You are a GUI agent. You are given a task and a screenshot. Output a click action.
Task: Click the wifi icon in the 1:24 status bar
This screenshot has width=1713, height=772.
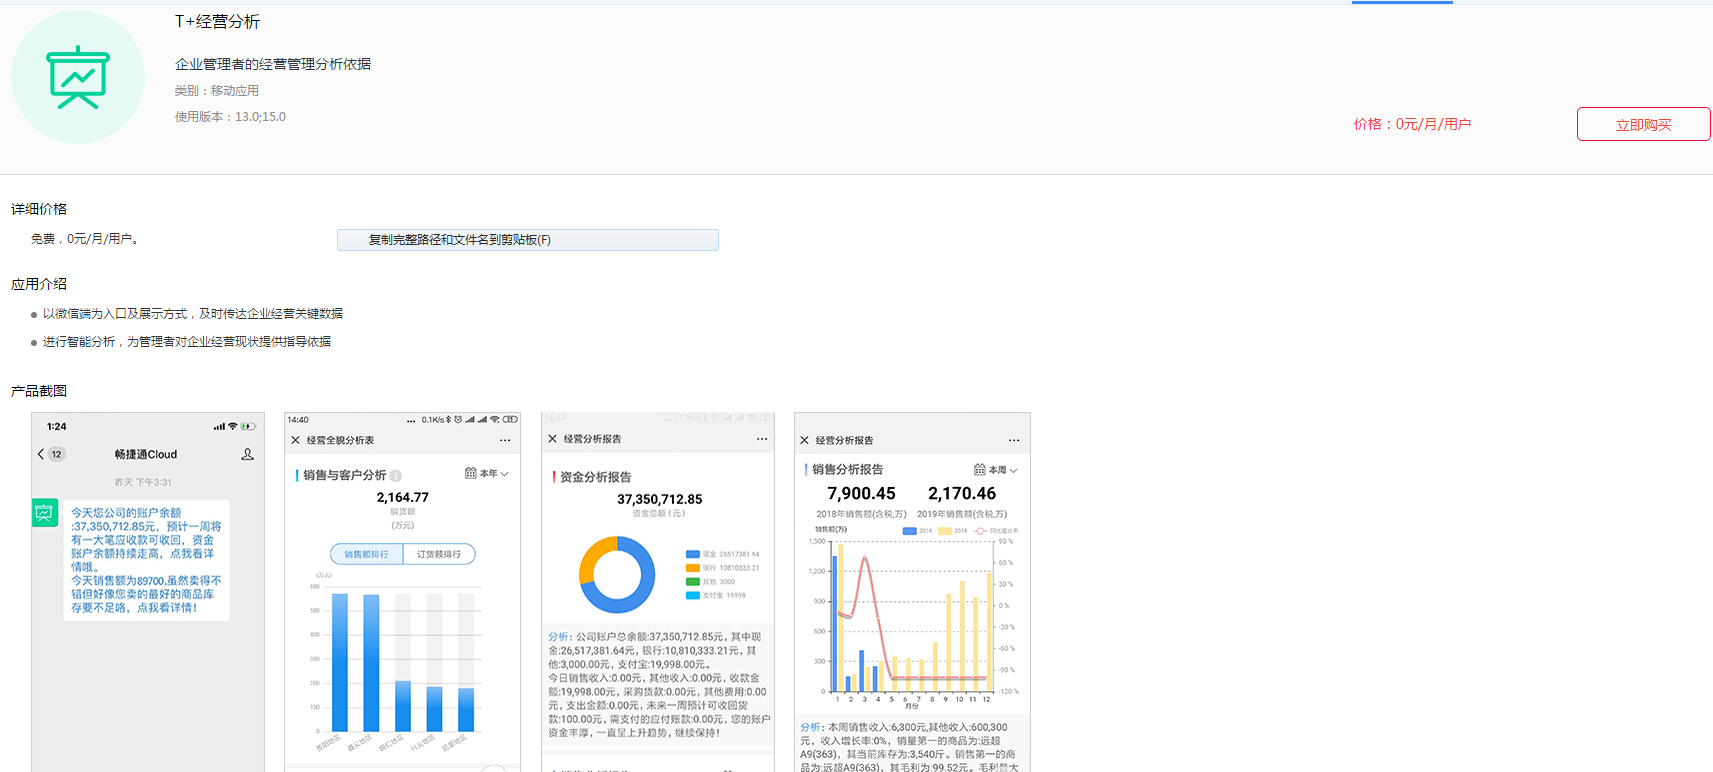tap(233, 426)
